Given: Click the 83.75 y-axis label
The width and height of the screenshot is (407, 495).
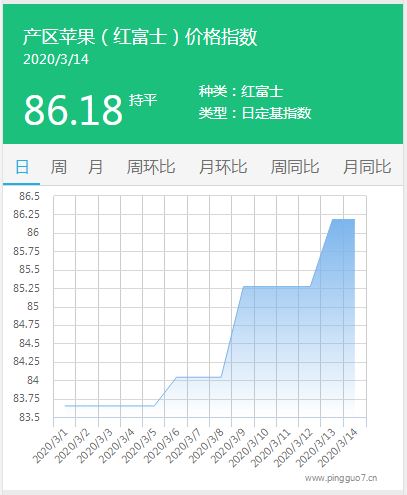Looking at the screenshot, I should (26, 398).
